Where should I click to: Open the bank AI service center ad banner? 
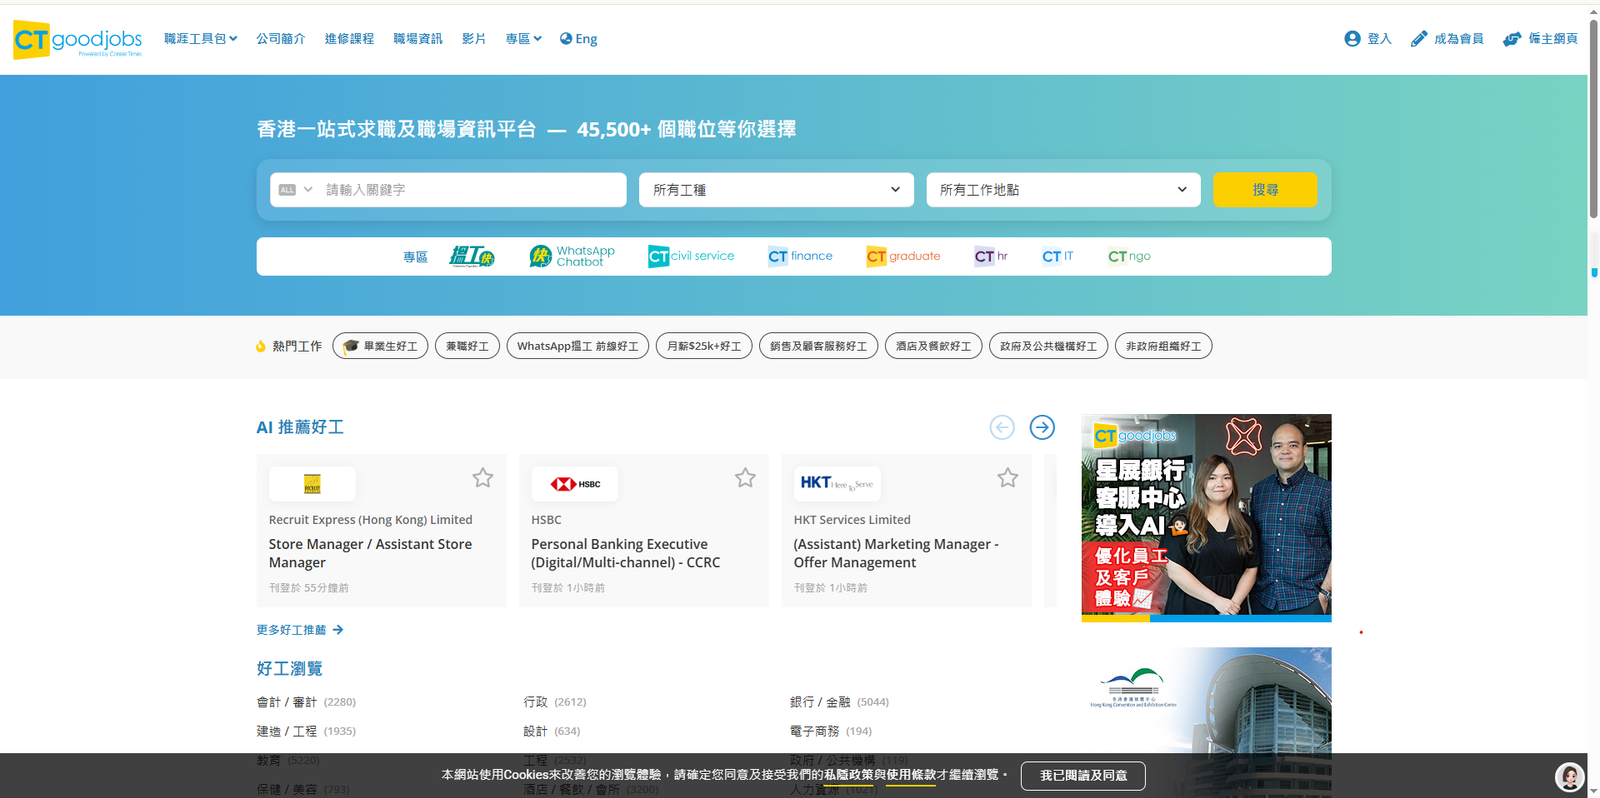pos(1206,518)
